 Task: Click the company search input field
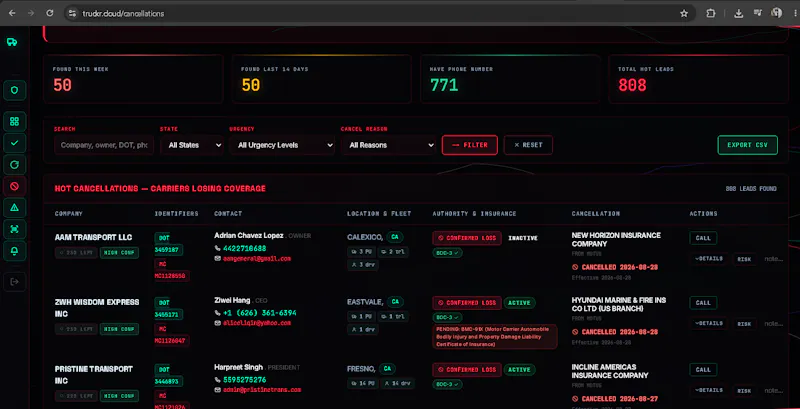[x=104, y=145]
